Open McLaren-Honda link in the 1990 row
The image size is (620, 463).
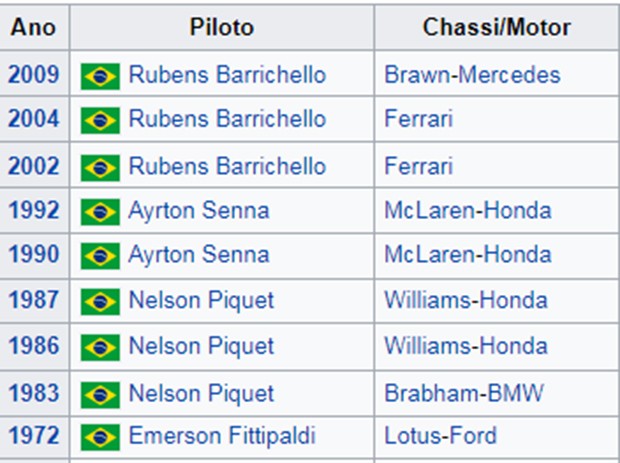tap(468, 254)
